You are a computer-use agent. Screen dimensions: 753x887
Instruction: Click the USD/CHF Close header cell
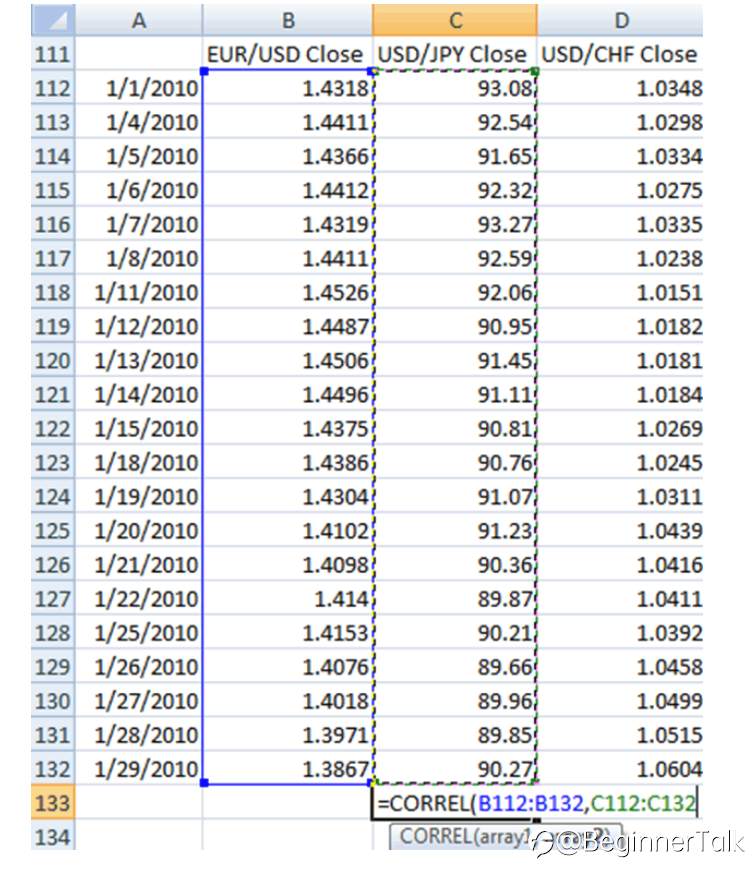coord(620,54)
